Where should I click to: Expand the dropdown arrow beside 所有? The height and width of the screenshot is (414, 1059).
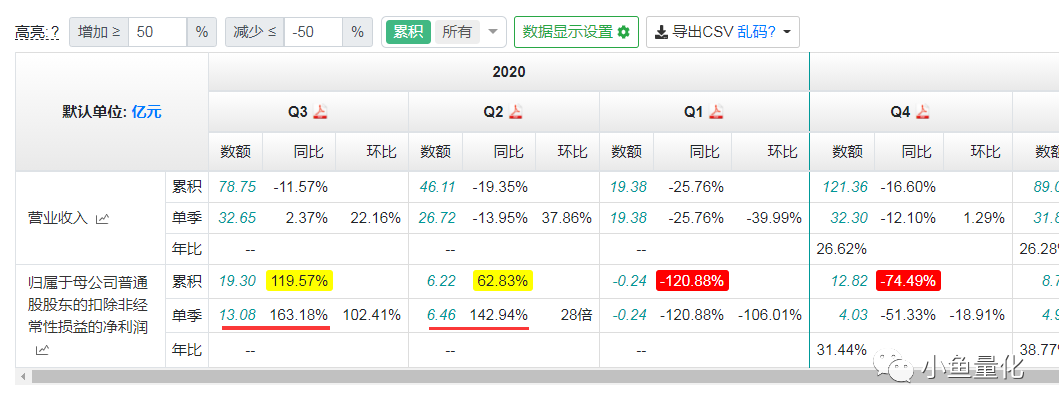(492, 32)
